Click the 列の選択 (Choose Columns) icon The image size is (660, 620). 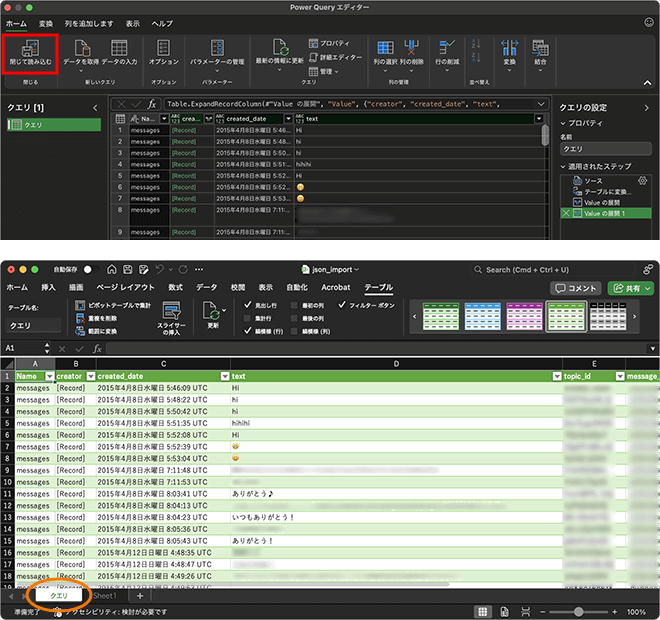[385, 48]
